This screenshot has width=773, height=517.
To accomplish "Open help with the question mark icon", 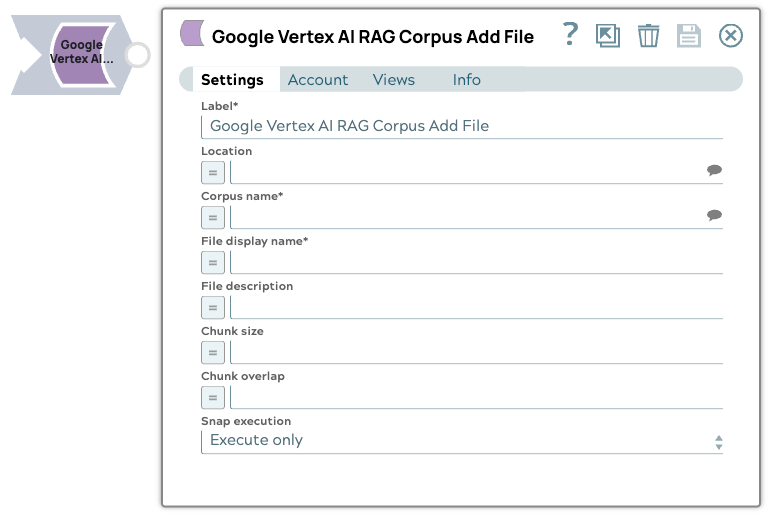I will point(570,35).
